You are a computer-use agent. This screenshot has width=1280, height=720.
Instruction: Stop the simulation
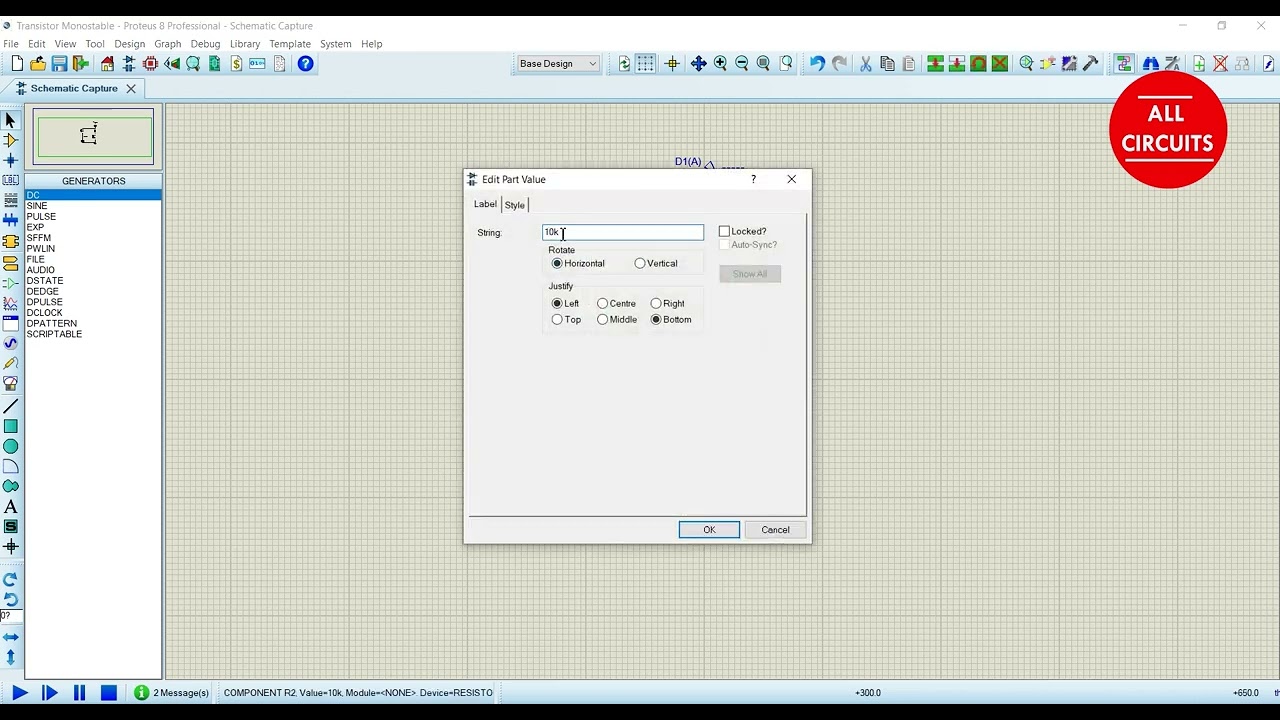tap(109, 693)
